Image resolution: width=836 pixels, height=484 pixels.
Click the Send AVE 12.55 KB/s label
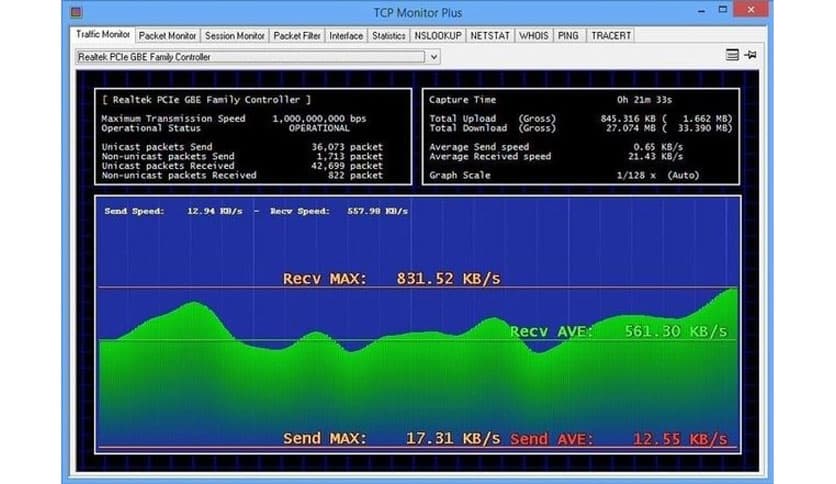click(618, 439)
